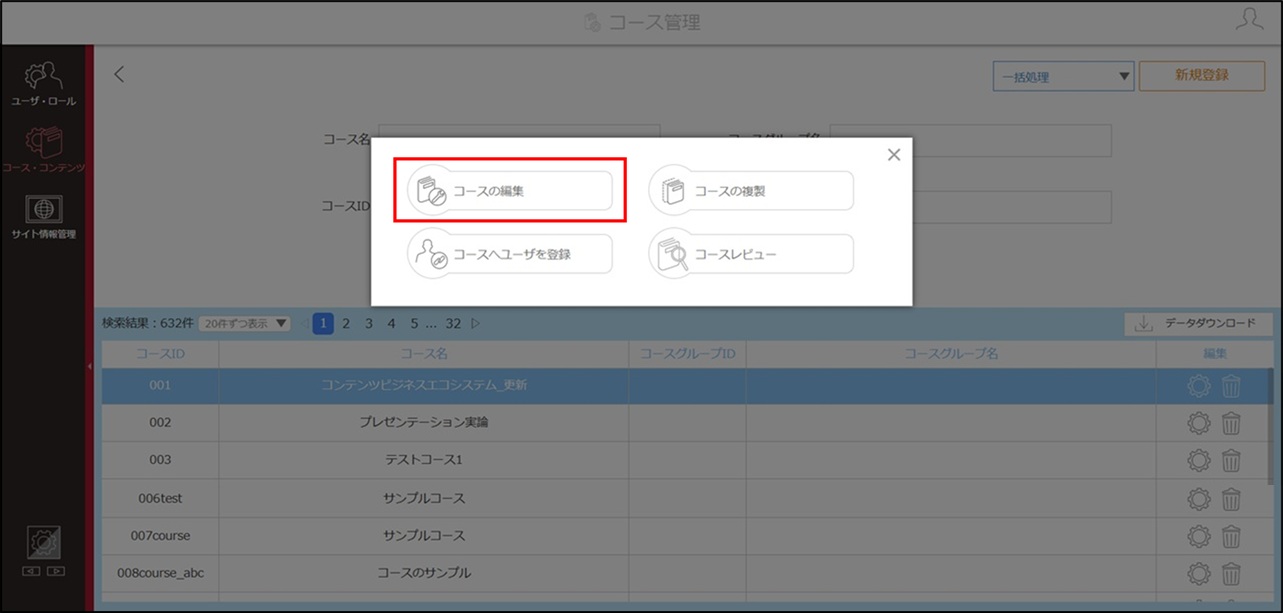
Task: Collapse the sidebar with the small arrow
Action: [x=89, y=367]
